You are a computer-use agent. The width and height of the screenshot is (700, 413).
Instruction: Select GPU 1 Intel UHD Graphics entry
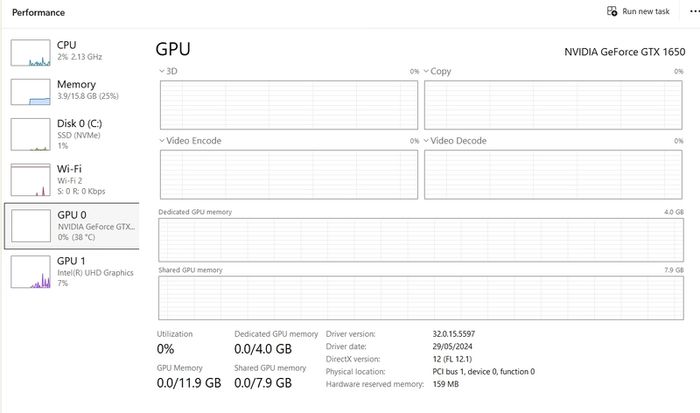pyautogui.click(x=71, y=271)
